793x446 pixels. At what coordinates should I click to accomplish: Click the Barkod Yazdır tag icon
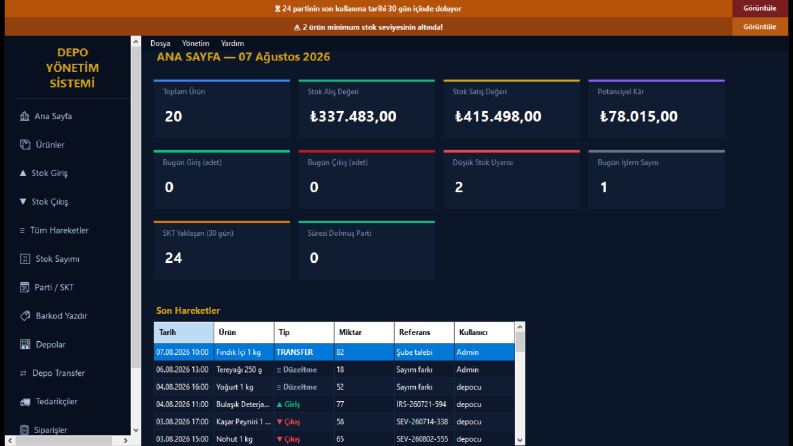(x=25, y=316)
